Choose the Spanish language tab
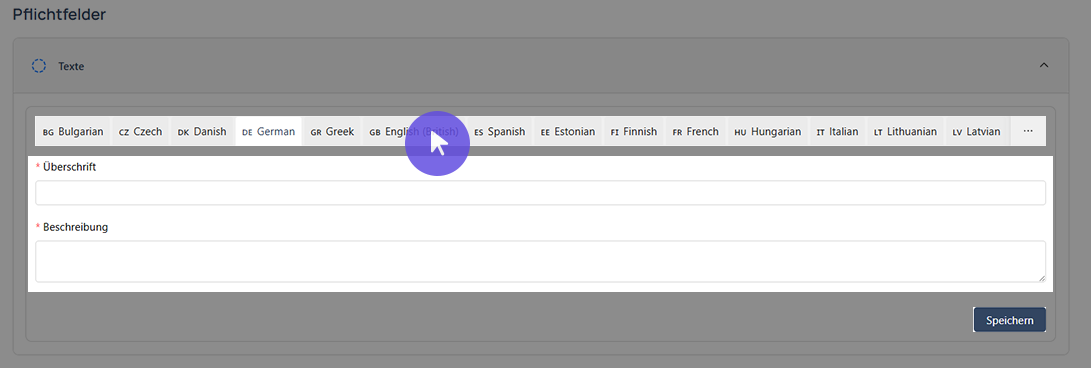 (500, 131)
